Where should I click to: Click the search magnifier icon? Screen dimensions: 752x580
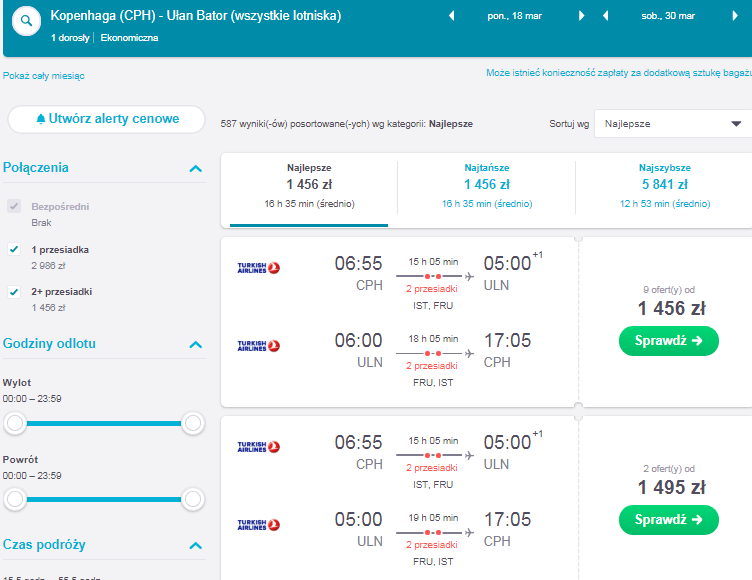[26, 21]
